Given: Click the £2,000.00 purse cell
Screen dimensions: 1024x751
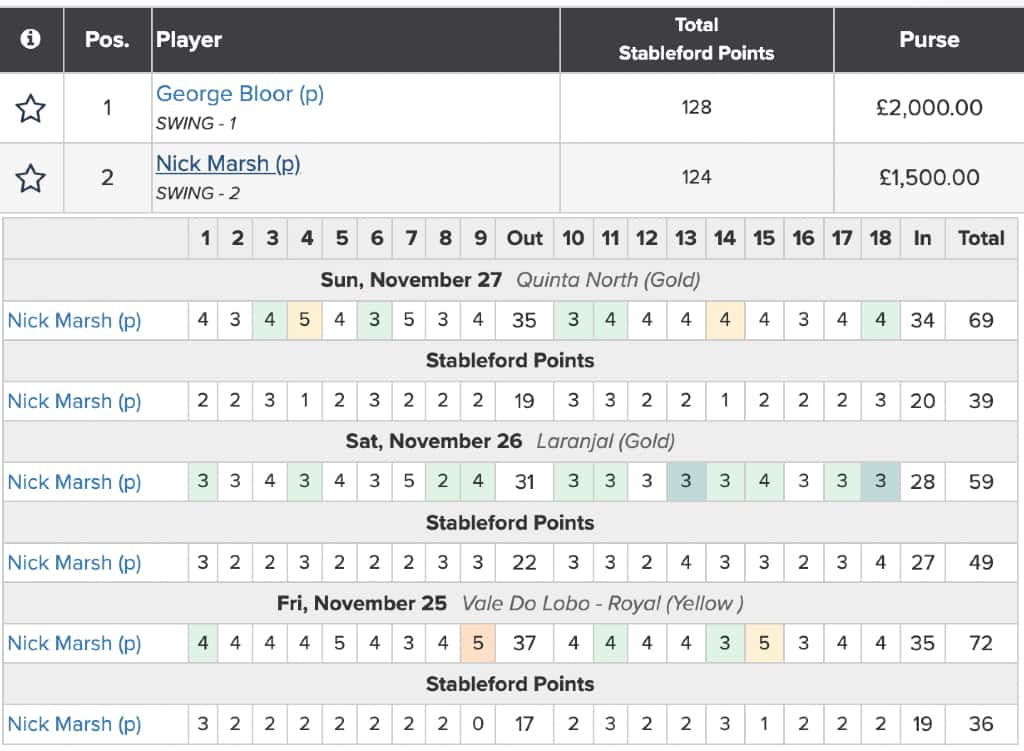Looking at the screenshot, I should (929, 108).
